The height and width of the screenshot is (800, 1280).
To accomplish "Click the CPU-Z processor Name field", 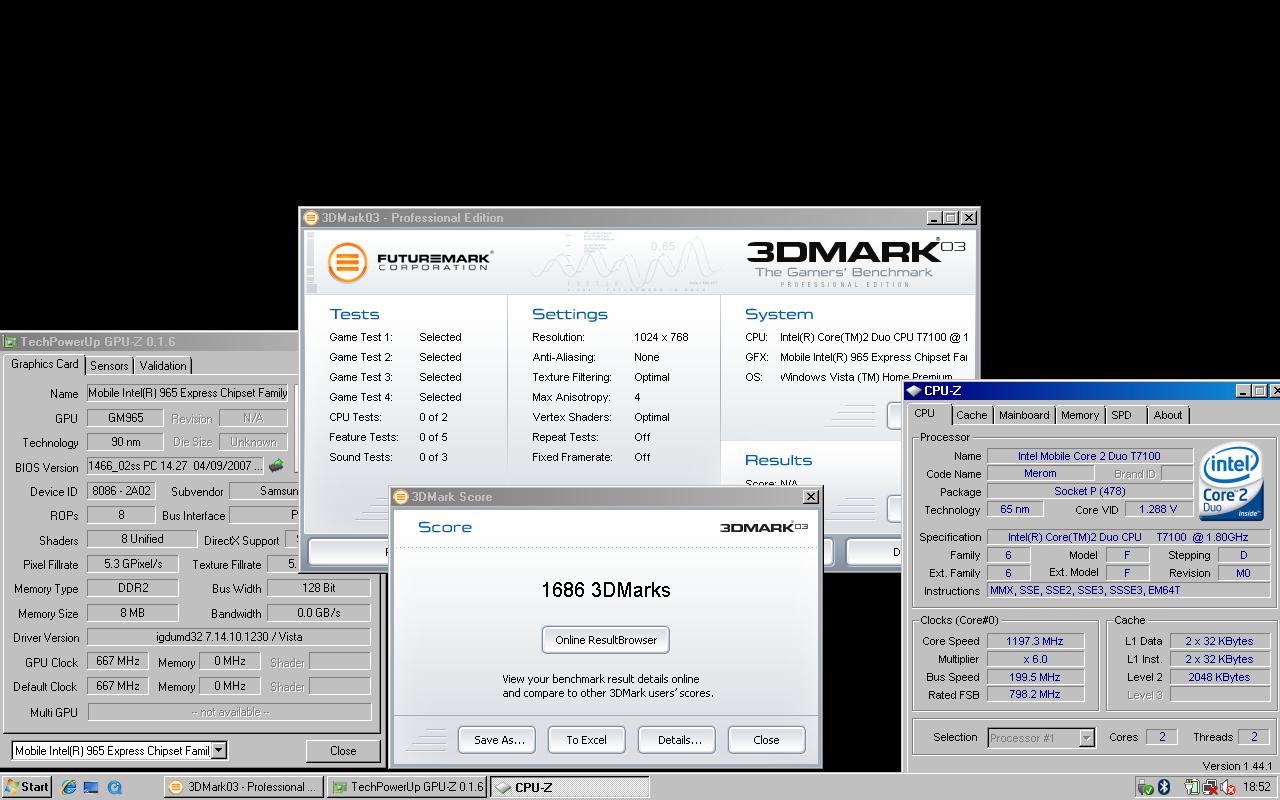I will (x=1089, y=456).
